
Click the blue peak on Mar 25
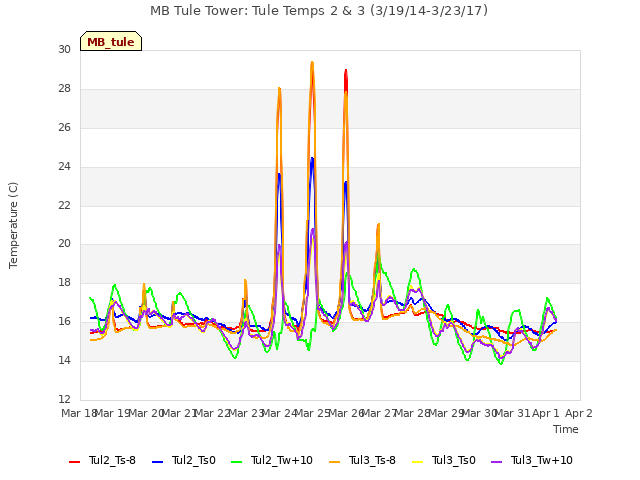[312, 159]
